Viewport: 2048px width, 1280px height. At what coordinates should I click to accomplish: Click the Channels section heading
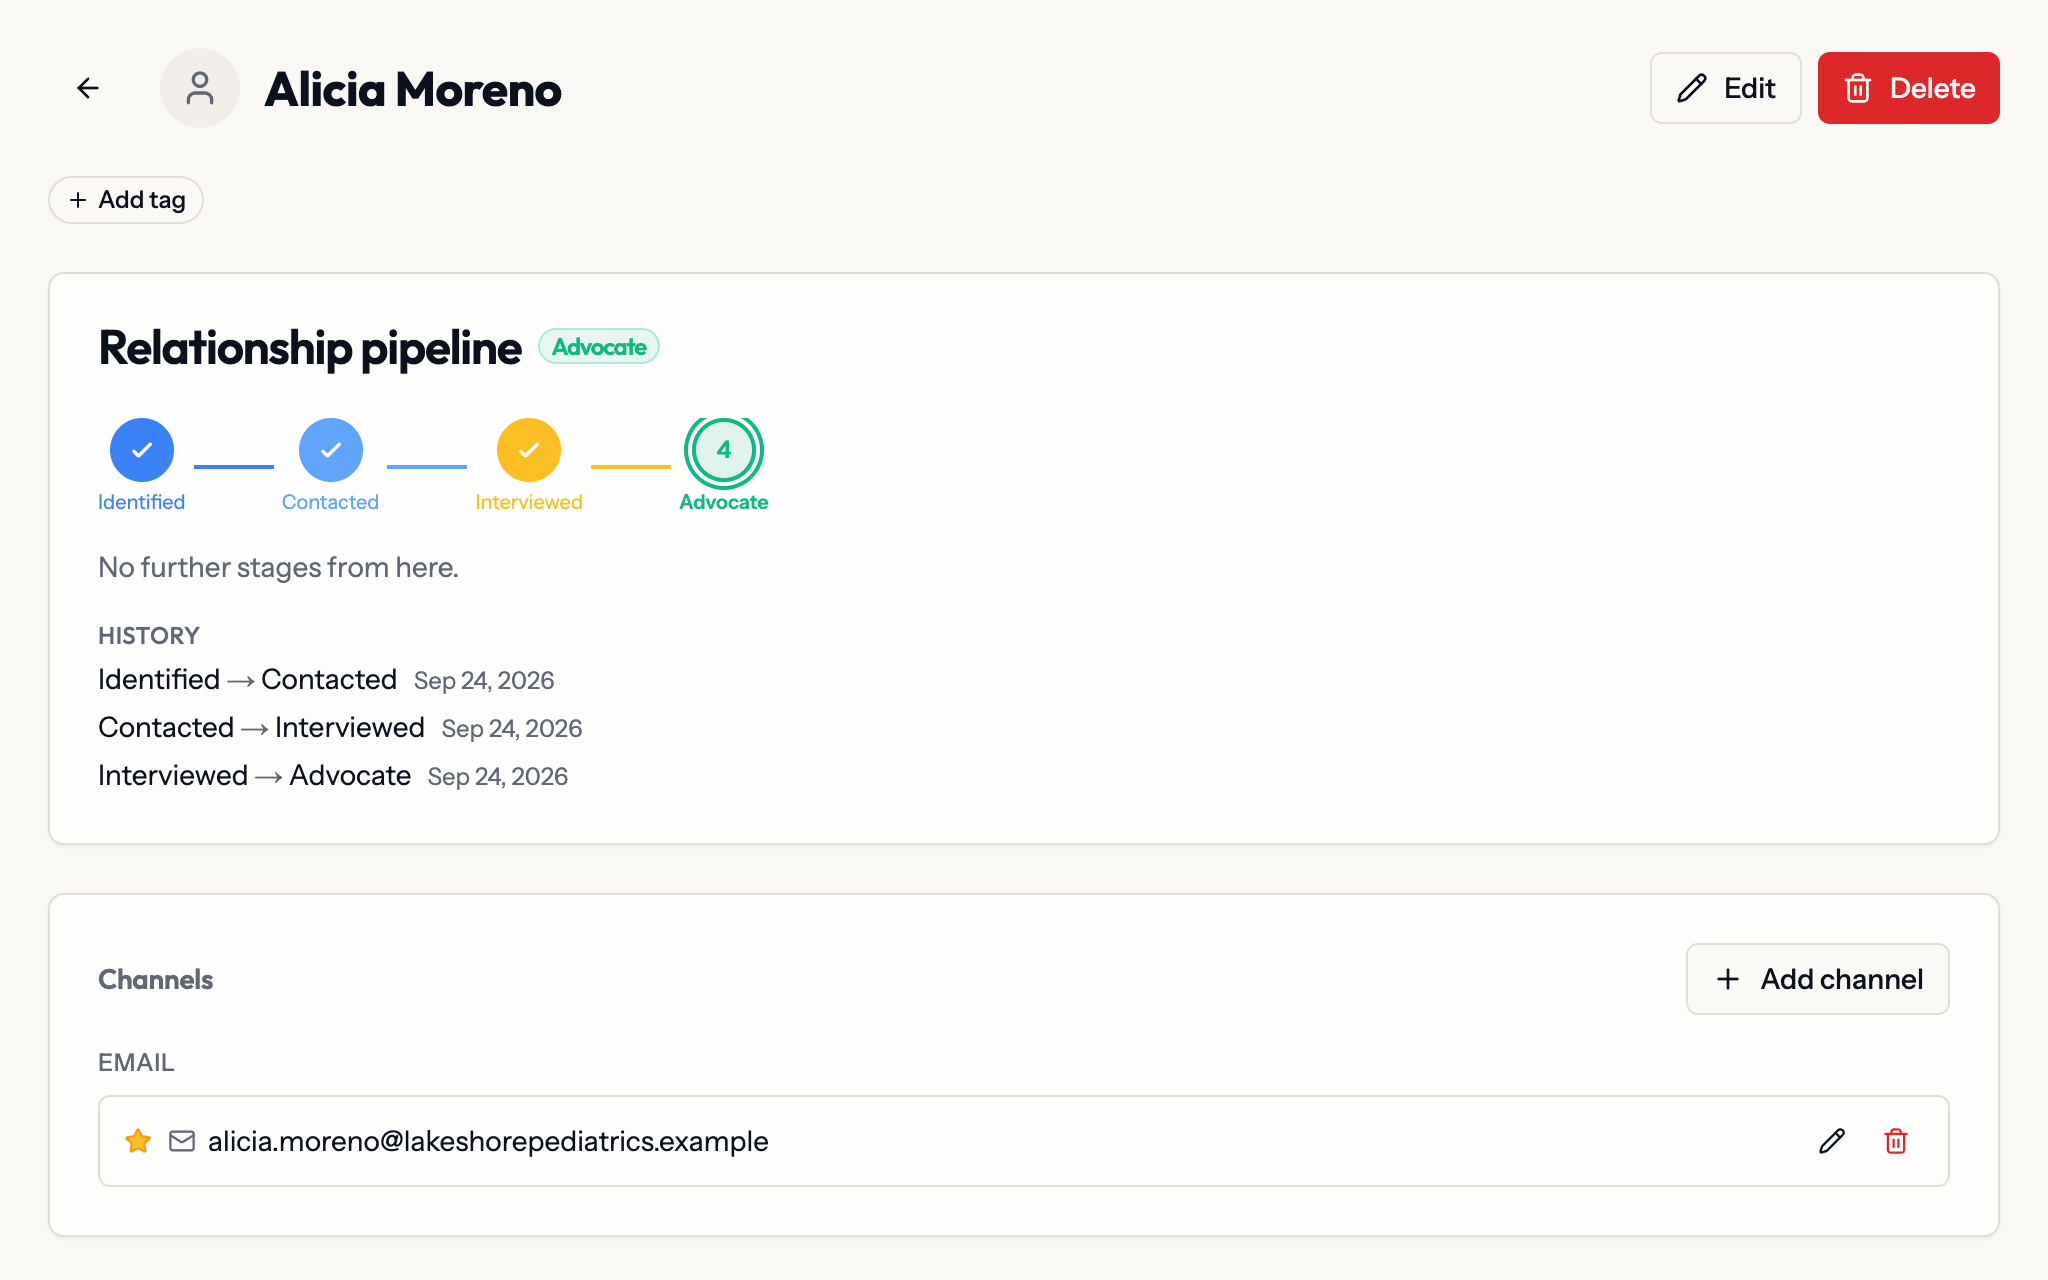pos(155,979)
